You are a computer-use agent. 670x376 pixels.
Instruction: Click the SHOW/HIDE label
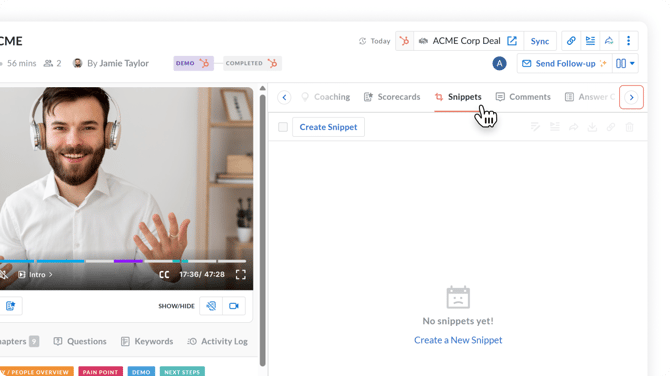click(176, 306)
